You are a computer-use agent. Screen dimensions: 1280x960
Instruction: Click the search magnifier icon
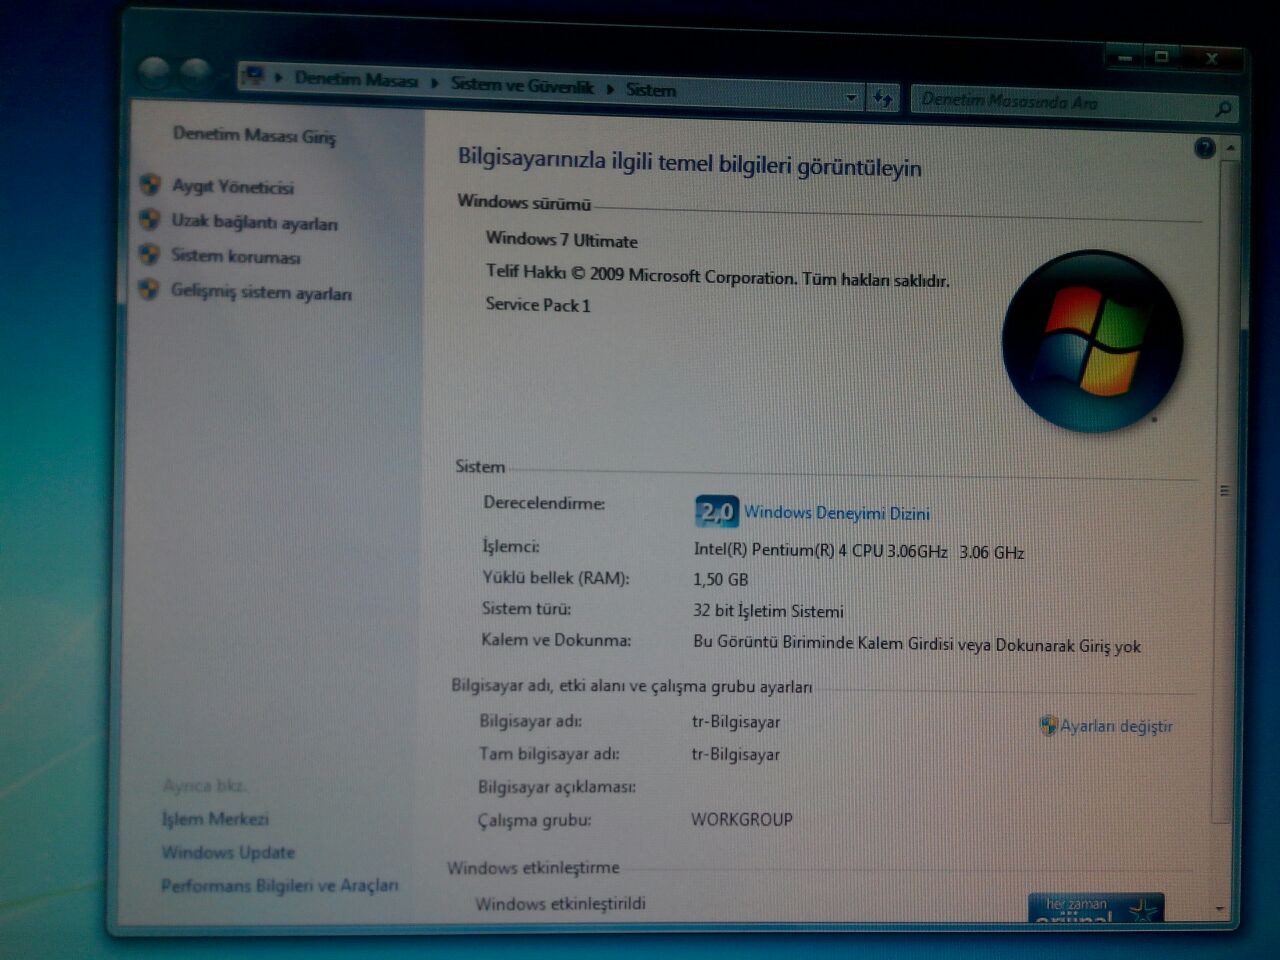(1222, 107)
